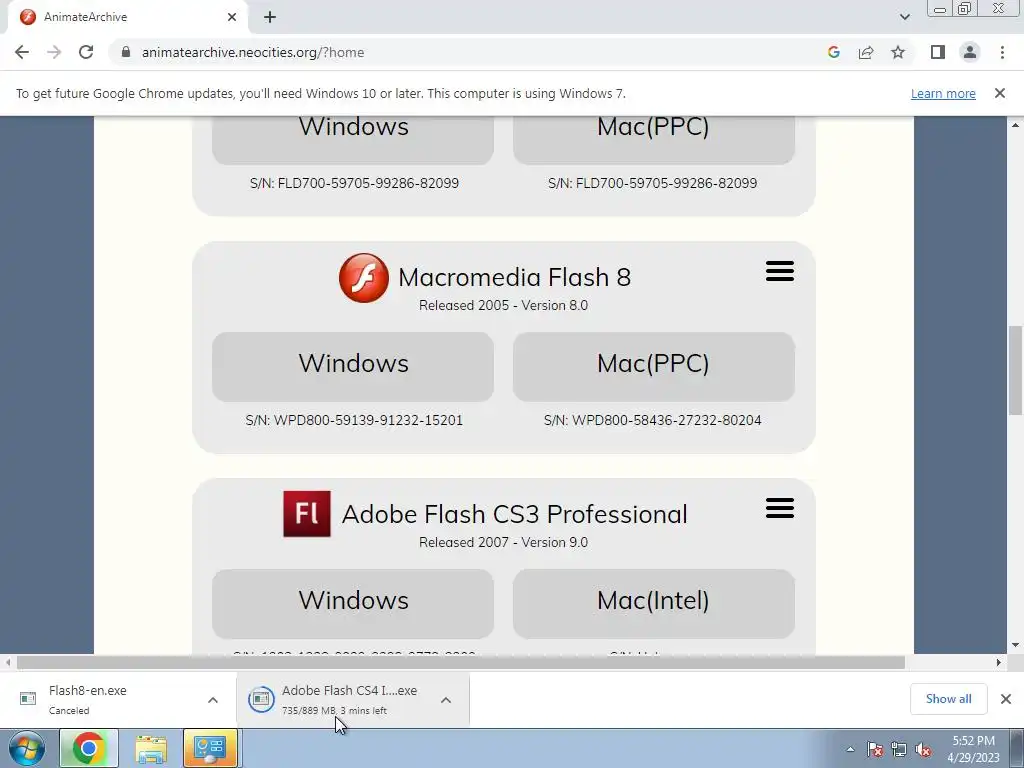Click Adobe Flash CS3 Professional heading

pos(515,515)
